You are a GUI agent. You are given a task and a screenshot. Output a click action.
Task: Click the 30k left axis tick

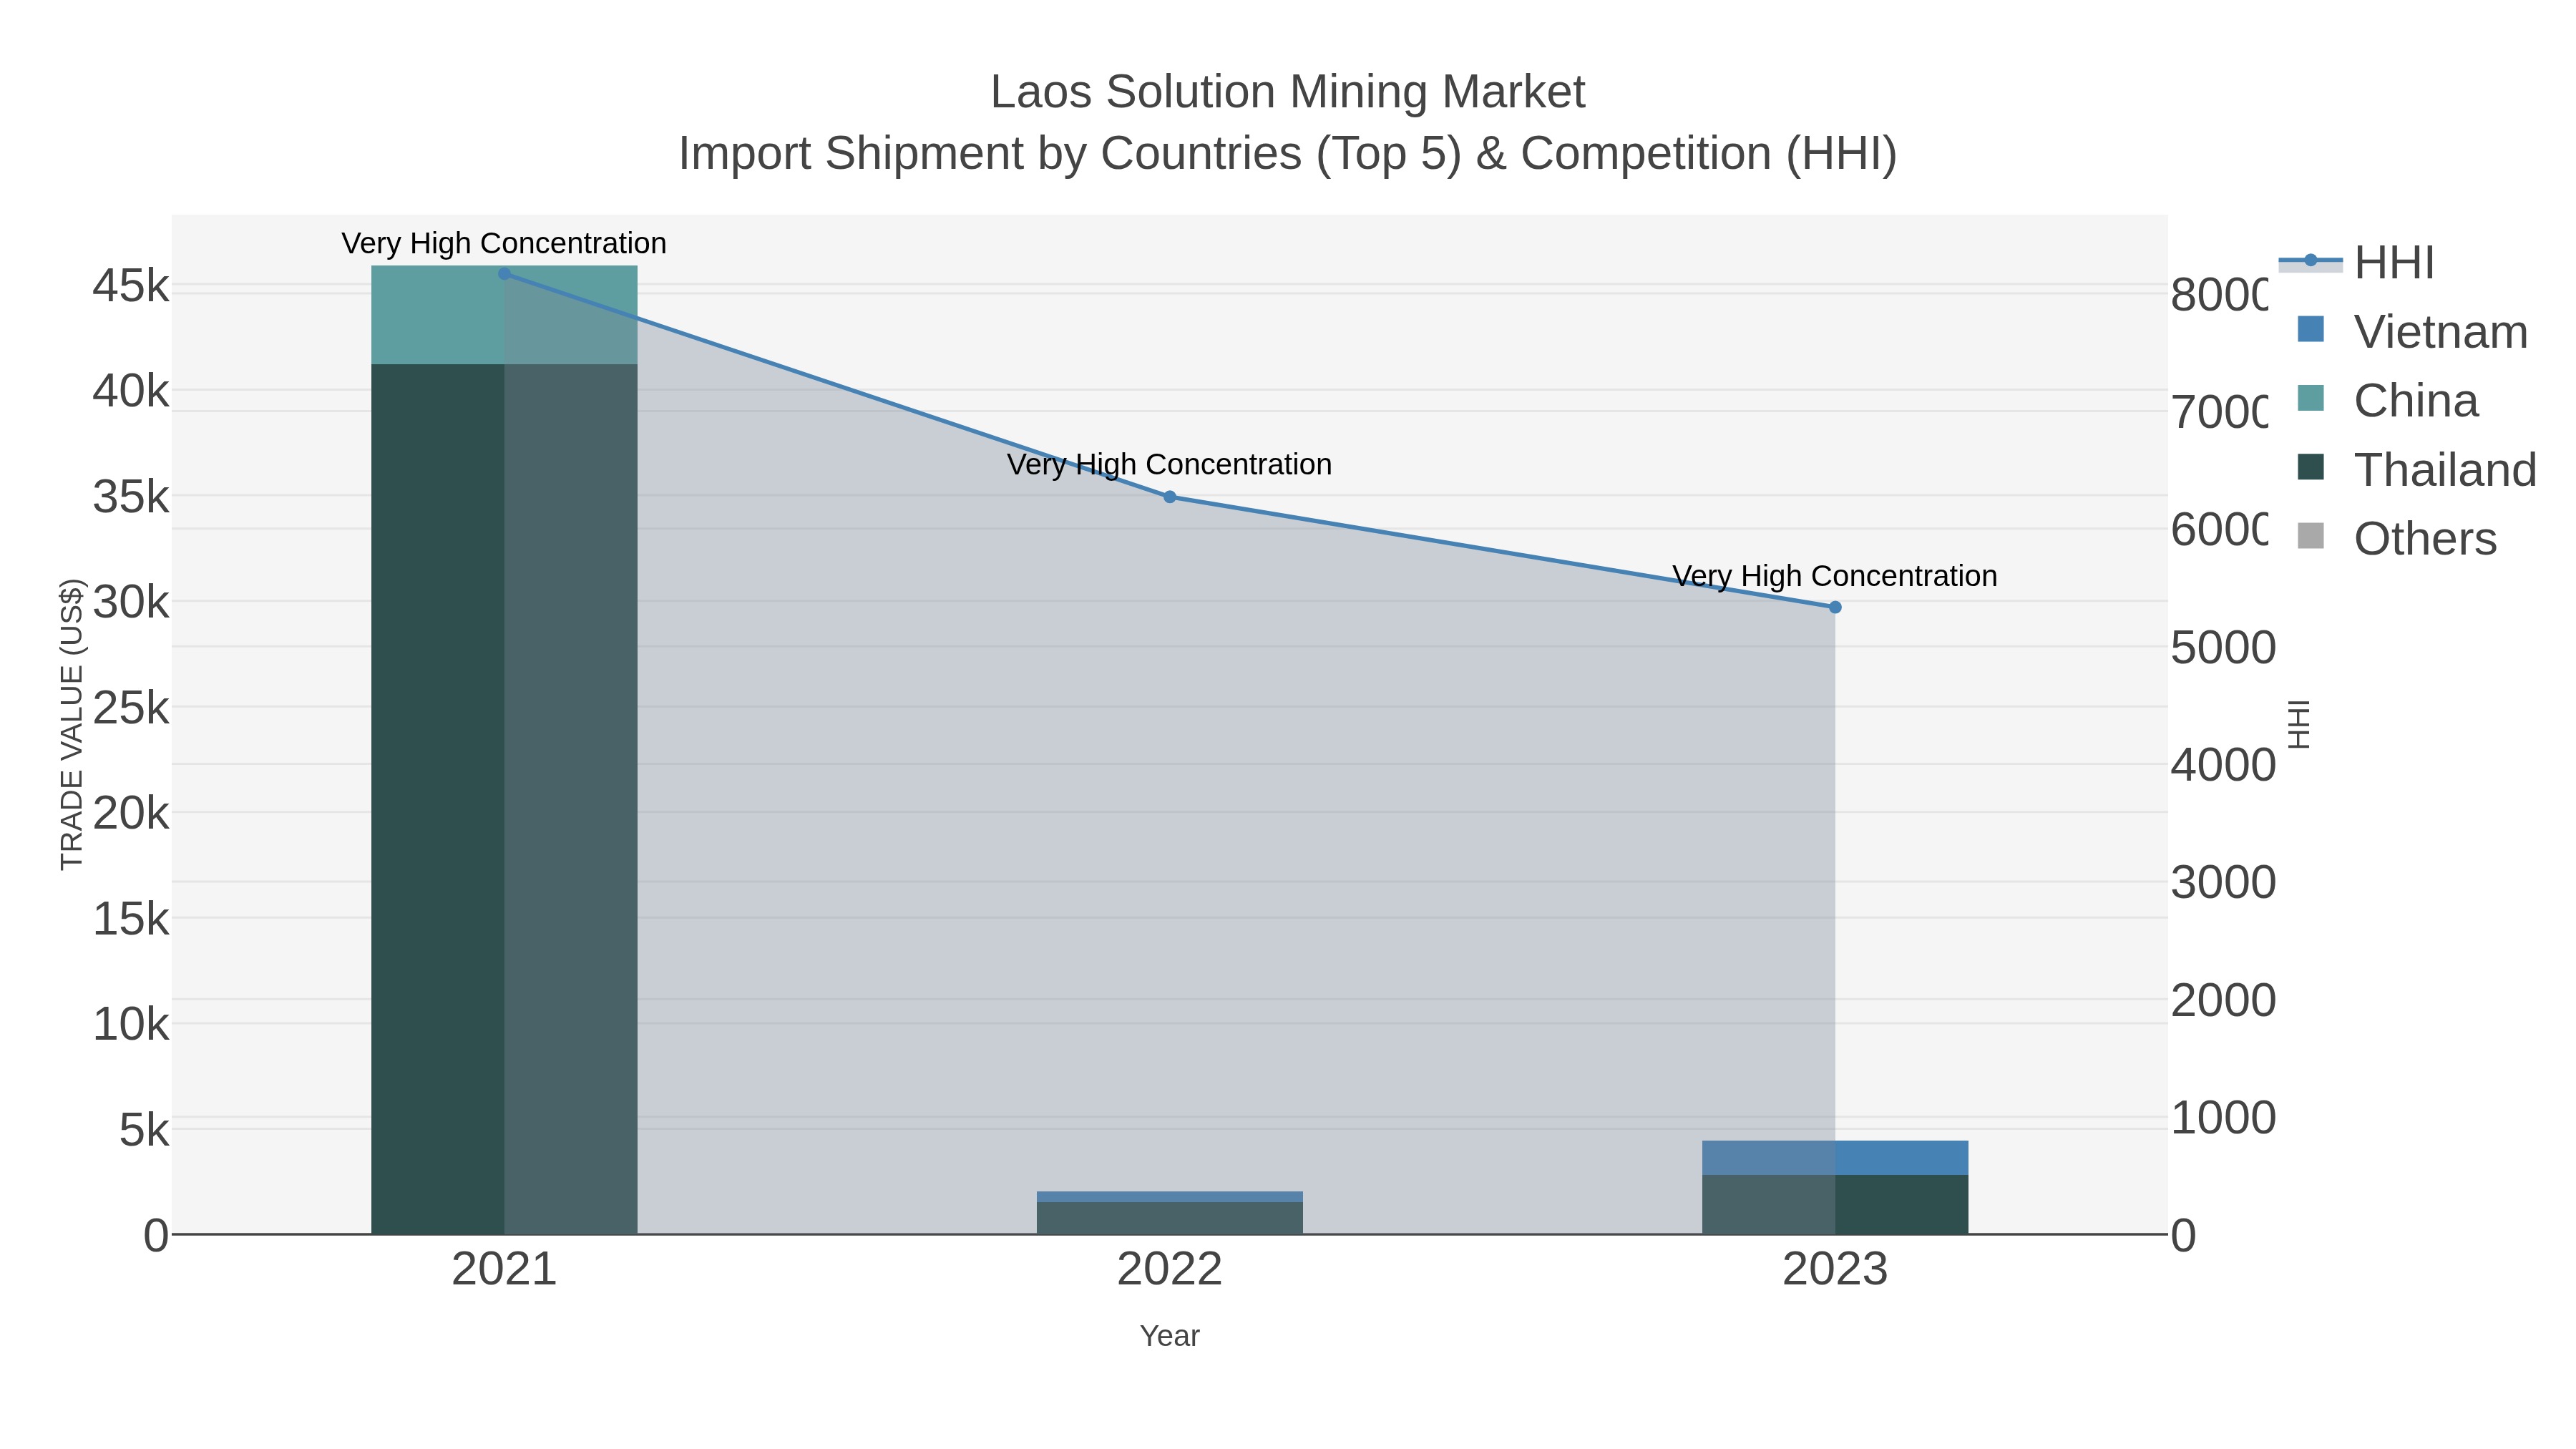coord(131,603)
